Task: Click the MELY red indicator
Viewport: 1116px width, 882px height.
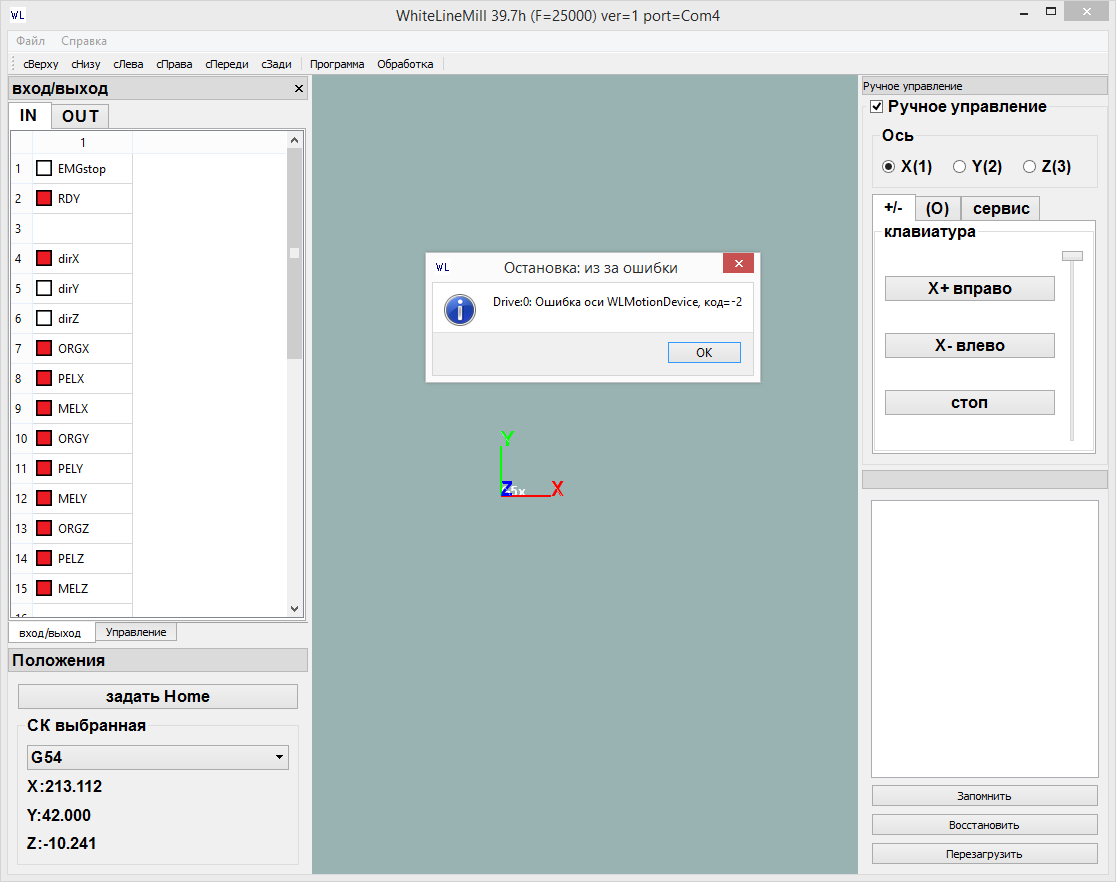Action: tap(44, 498)
